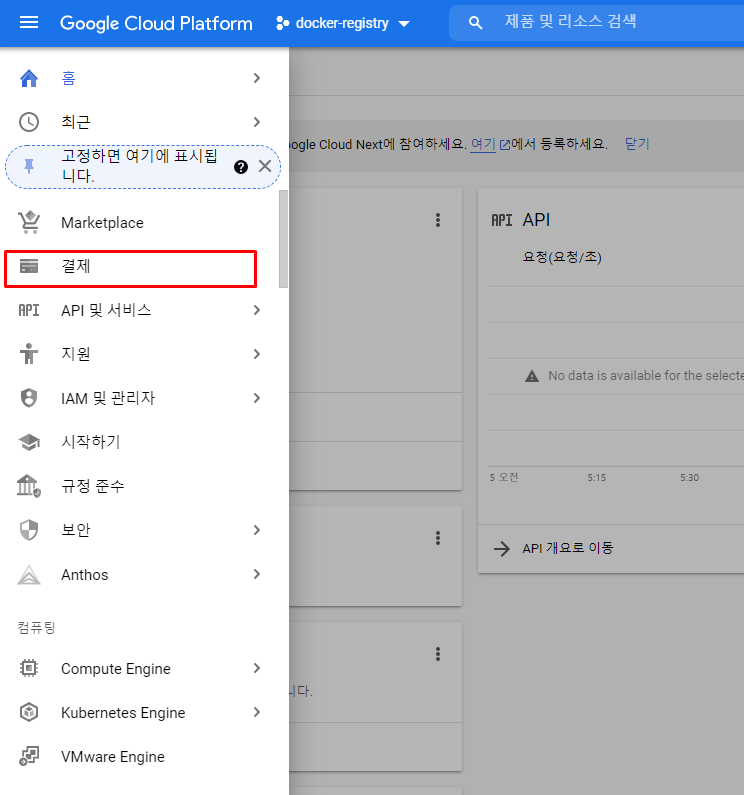Open the Marketplace menu item
Screen dimensions: 744x795
point(139,223)
